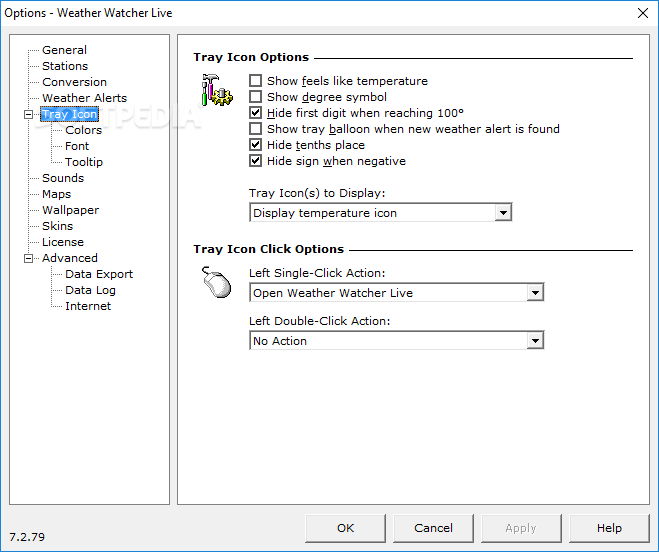Click the tray icon options tools icon
The image size is (659, 552).
(x=216, y=91)
